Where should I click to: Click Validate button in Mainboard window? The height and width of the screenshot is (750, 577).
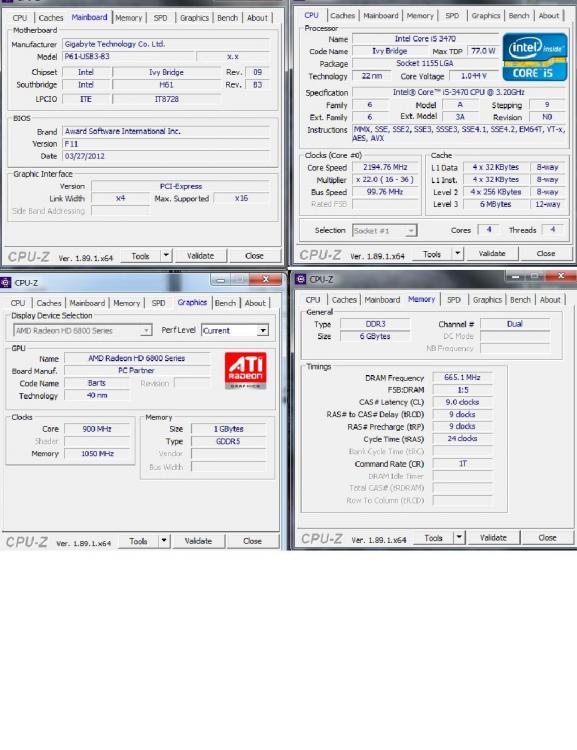(x=200, y=256)
